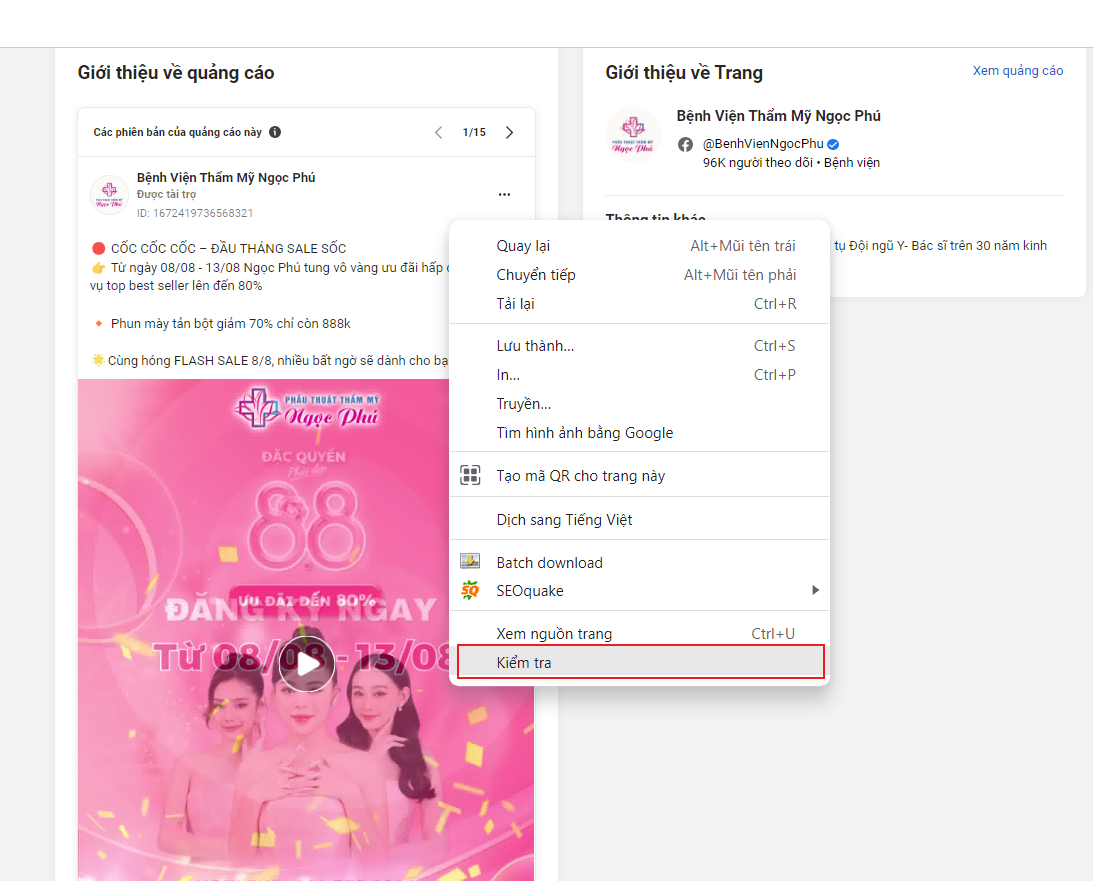Click the @BenhVienNgocPhu handle
The image size is (1093, 881).
(x=763, y=144)
